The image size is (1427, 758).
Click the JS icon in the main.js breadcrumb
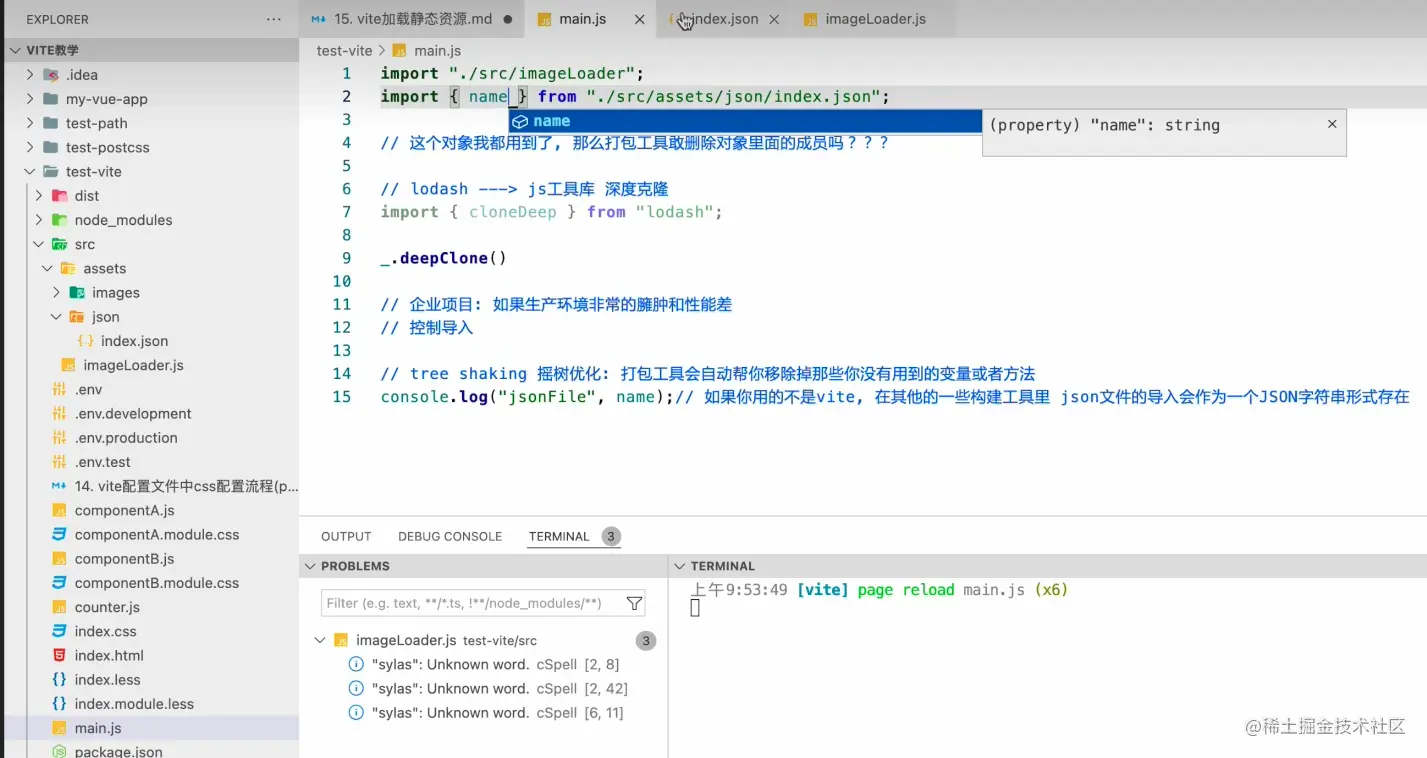tap(399, 51)
